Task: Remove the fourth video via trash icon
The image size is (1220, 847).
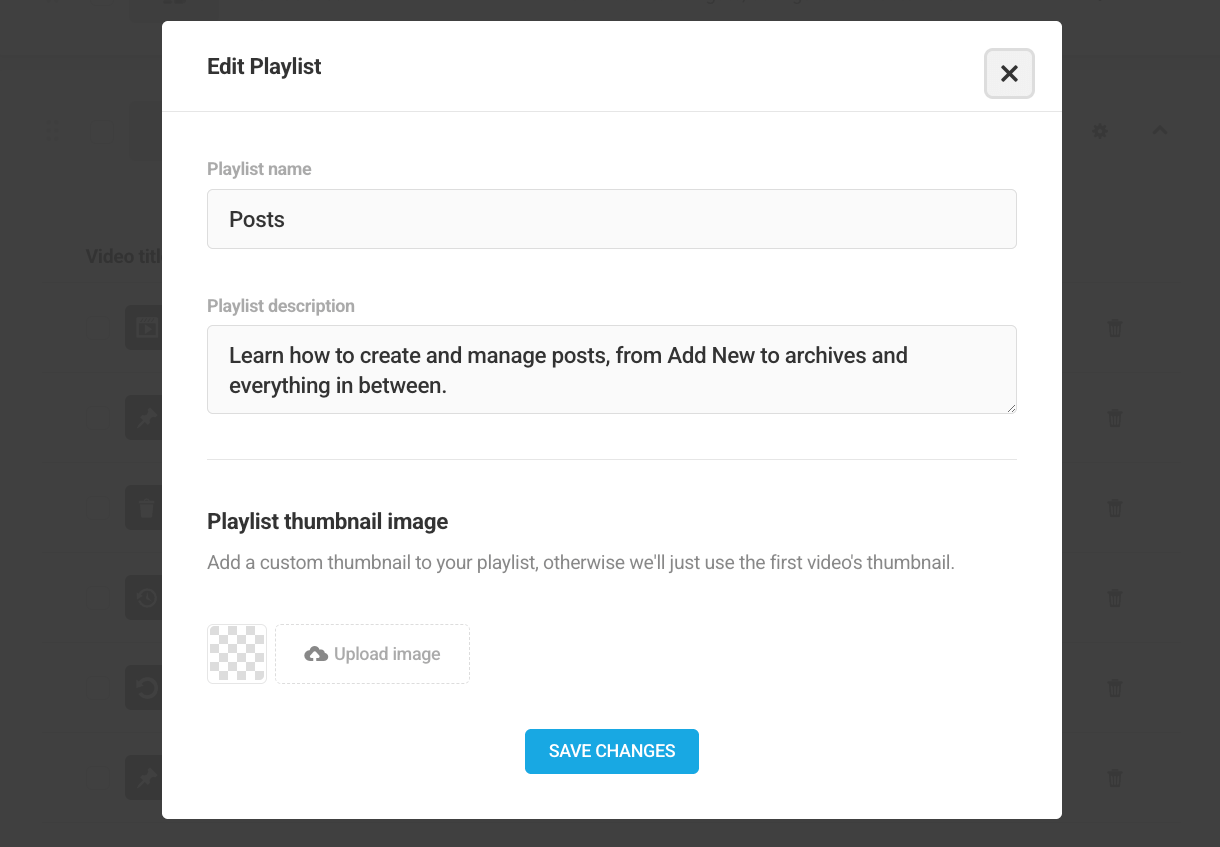Action: point(1114,598)
